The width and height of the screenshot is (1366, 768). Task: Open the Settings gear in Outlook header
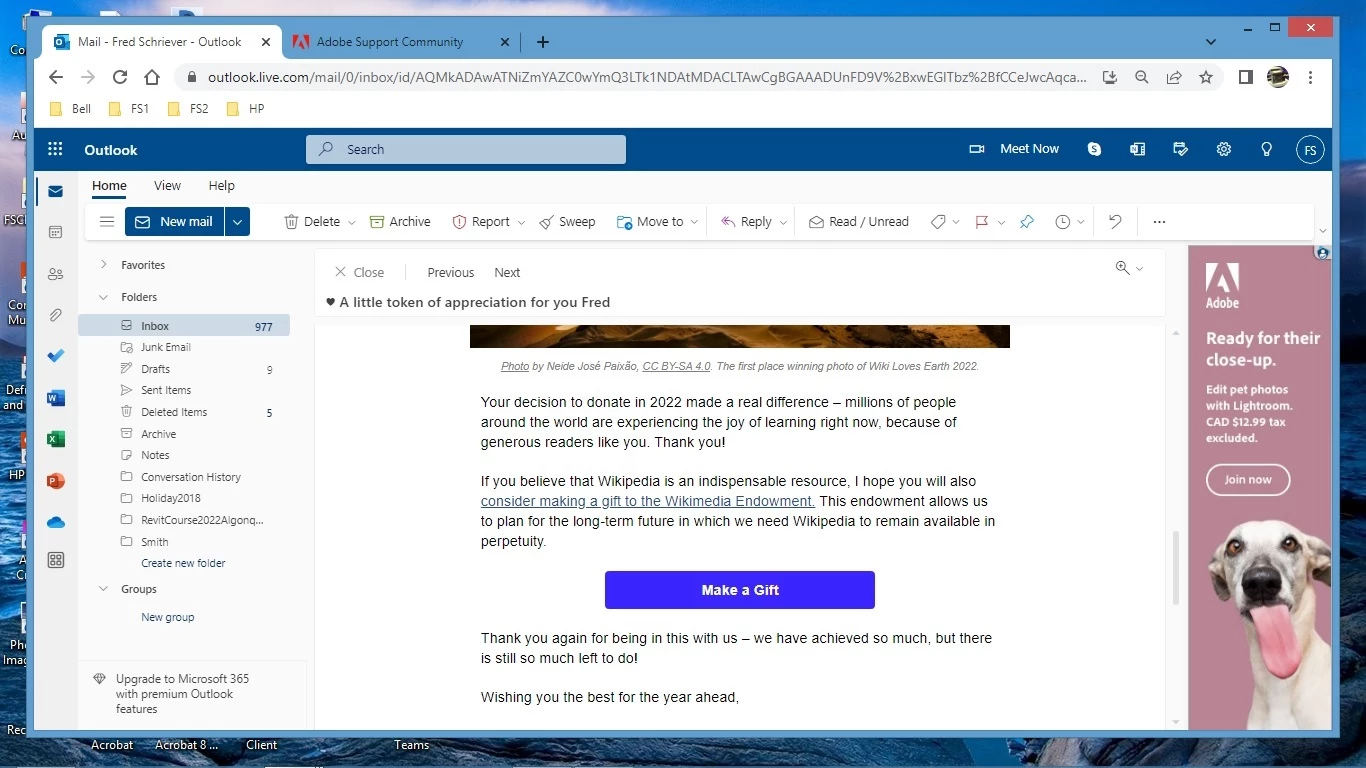(1223, 149)
